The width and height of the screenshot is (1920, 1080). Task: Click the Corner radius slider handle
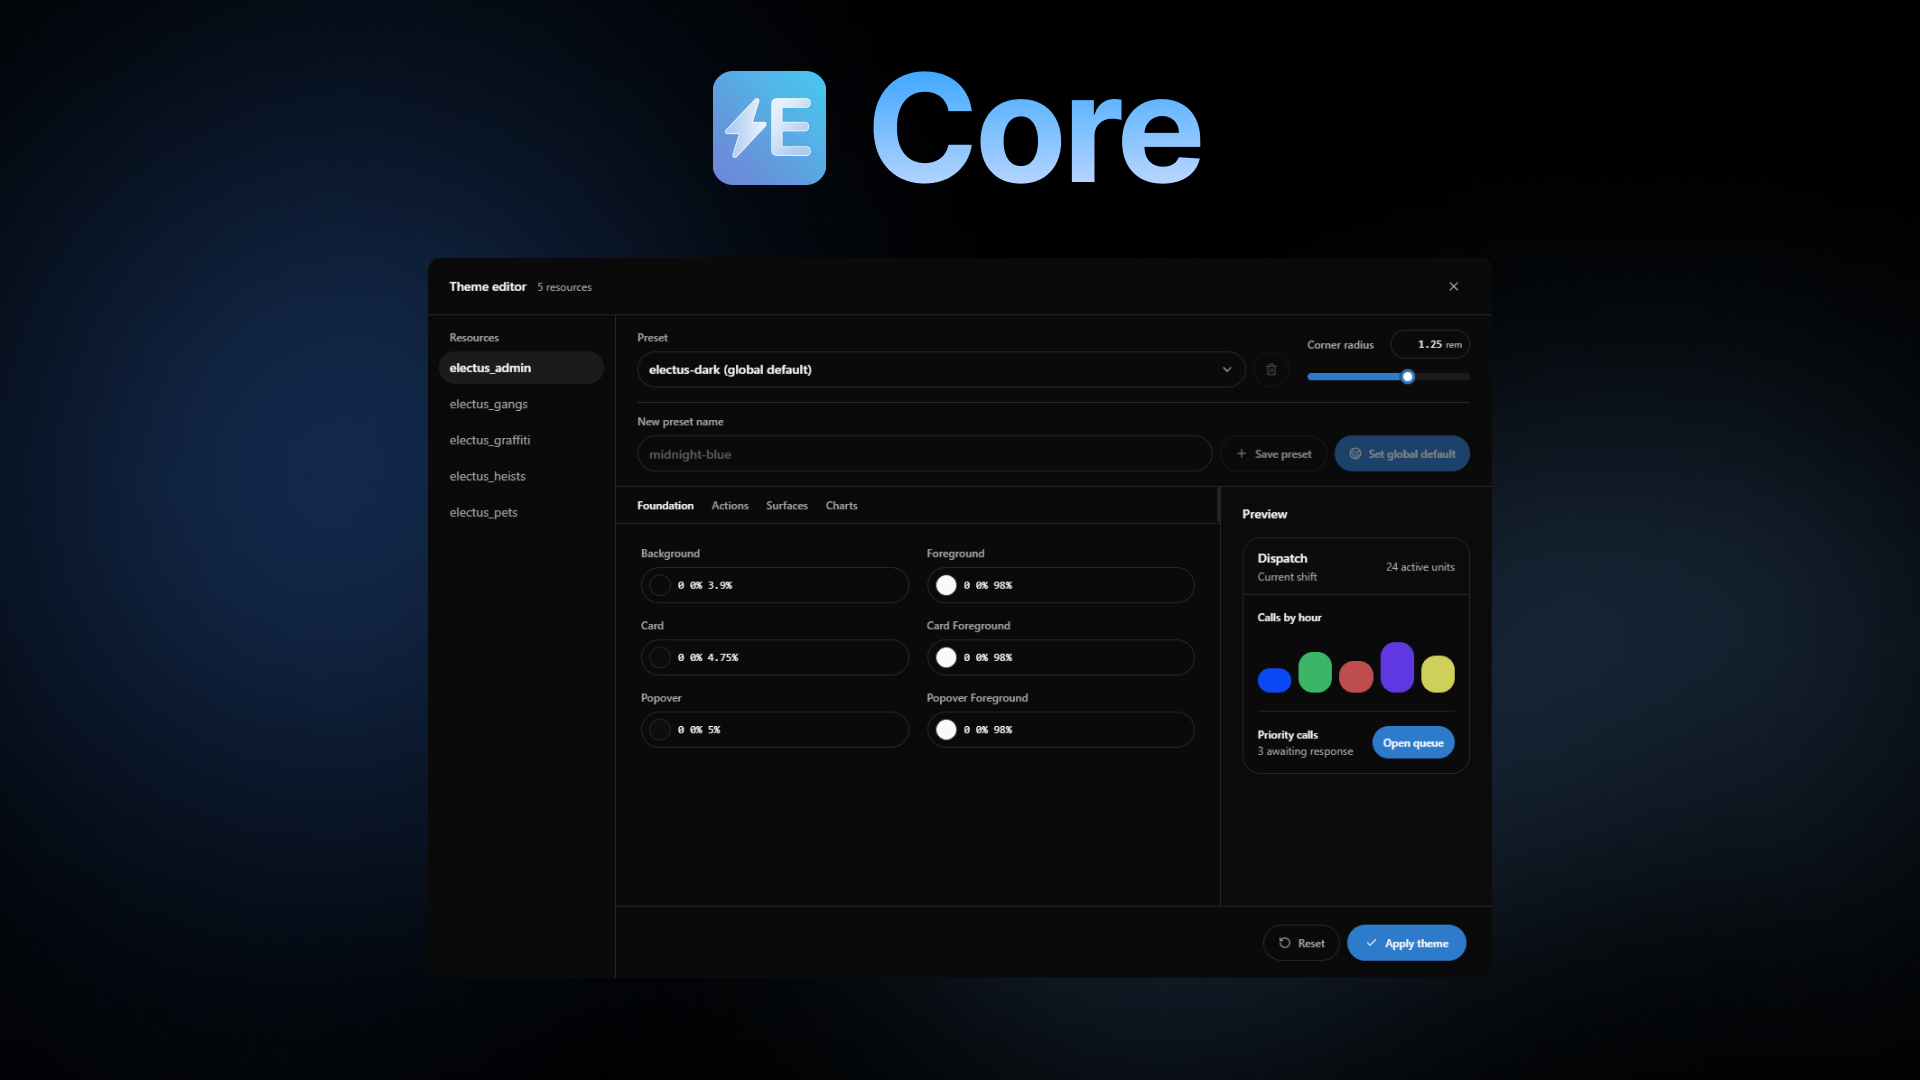(1408, 377)
